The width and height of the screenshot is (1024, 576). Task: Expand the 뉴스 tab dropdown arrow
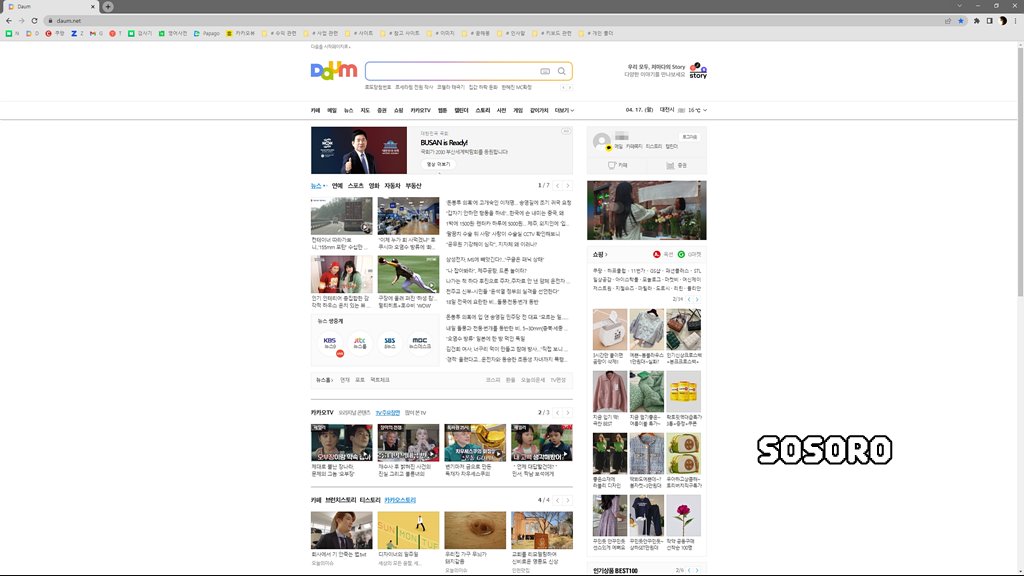(325, 186)
